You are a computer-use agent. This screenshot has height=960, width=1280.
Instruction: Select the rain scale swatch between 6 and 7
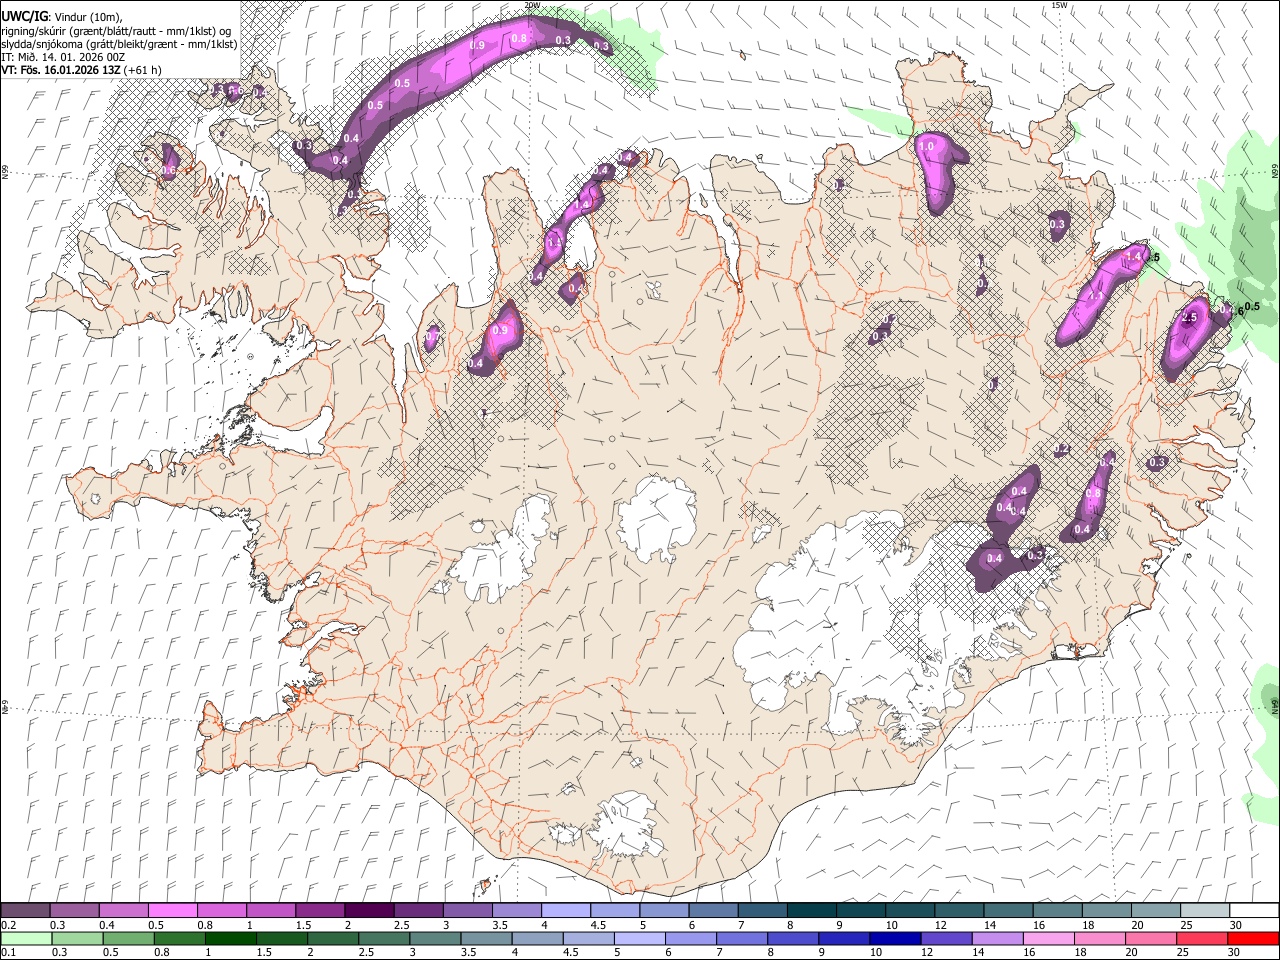pyautogui.click(x=692, y=938)
